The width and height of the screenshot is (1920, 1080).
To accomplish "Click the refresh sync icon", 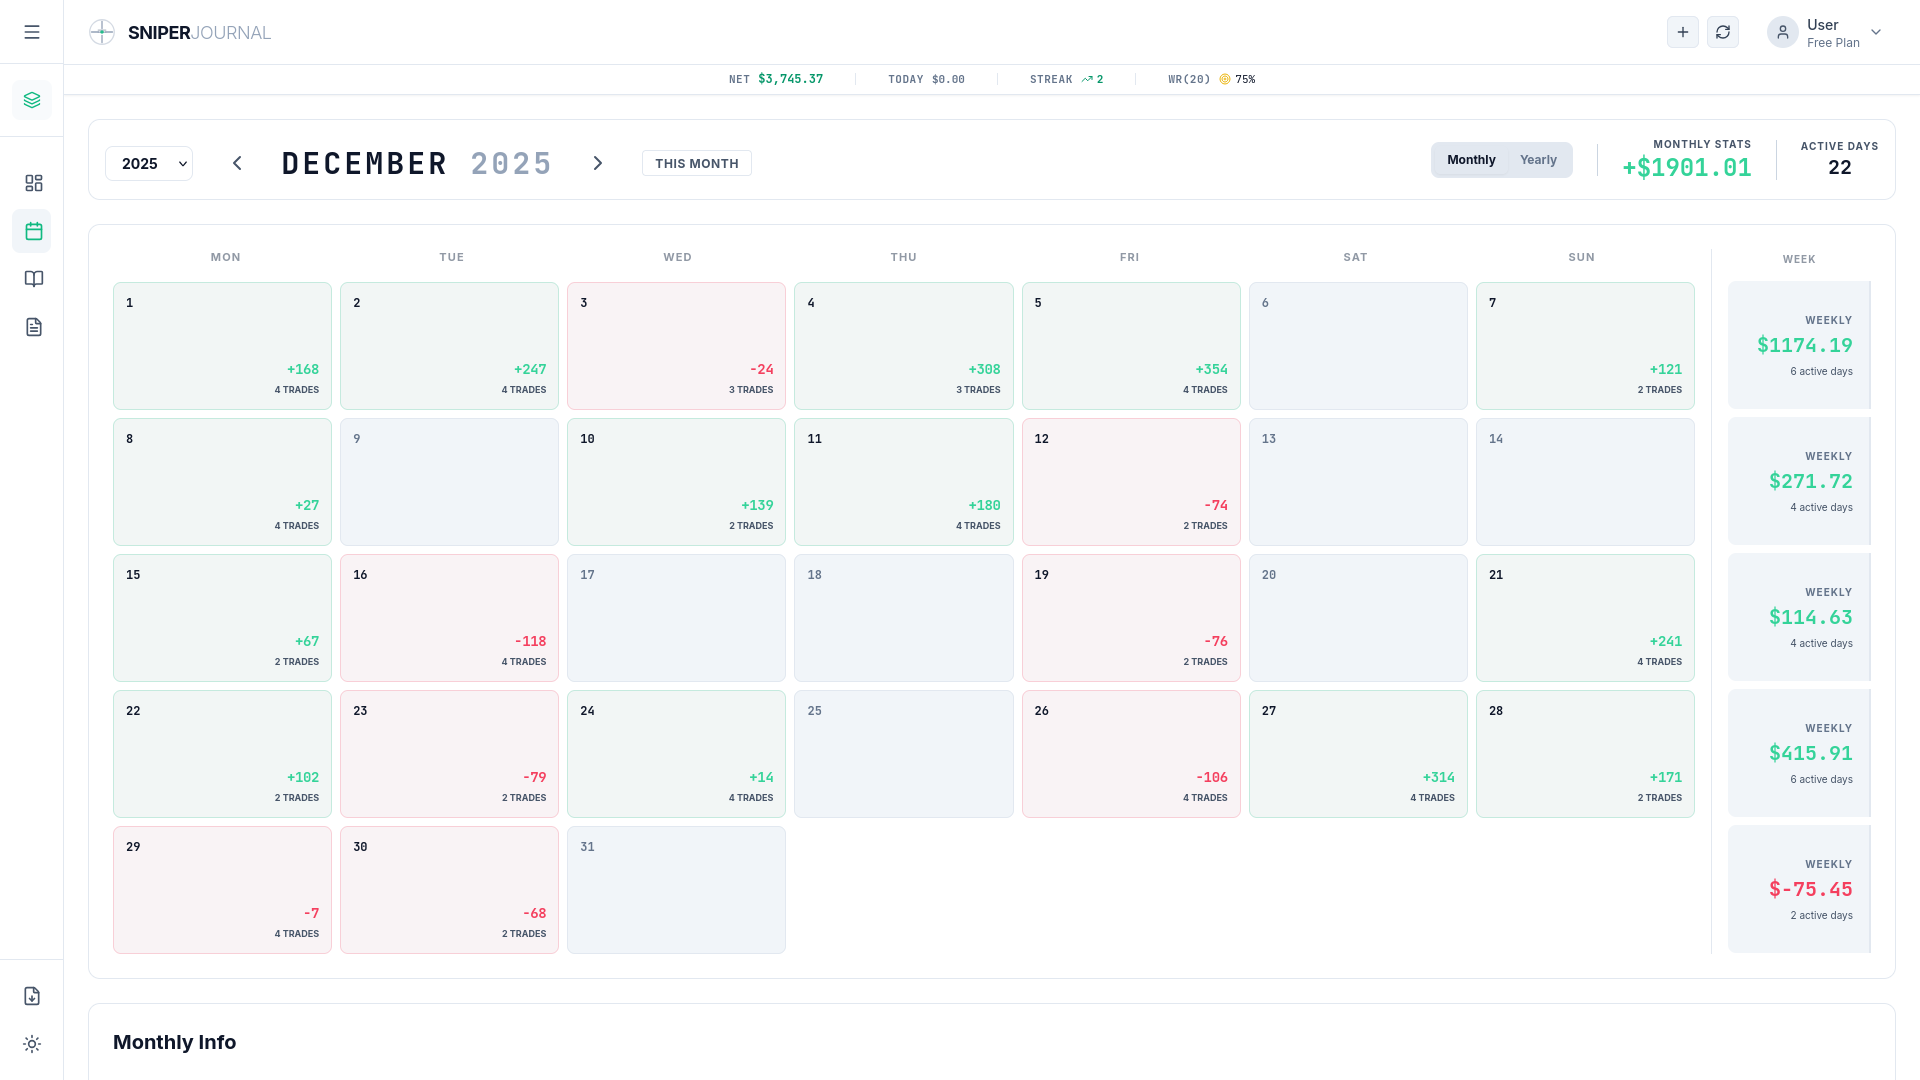I will 1723,32.
